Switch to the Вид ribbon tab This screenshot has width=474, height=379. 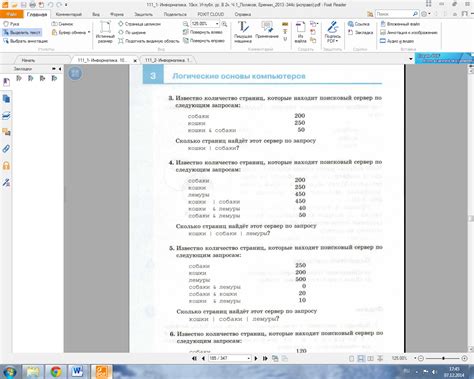click(96, 14)
